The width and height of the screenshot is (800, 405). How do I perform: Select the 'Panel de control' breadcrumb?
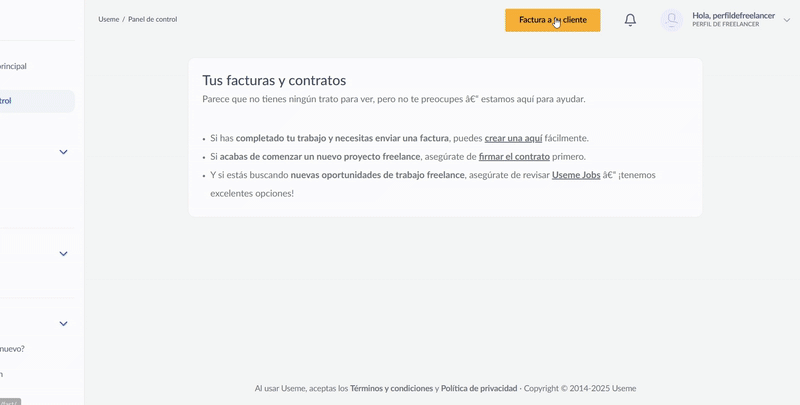(152, 19)
